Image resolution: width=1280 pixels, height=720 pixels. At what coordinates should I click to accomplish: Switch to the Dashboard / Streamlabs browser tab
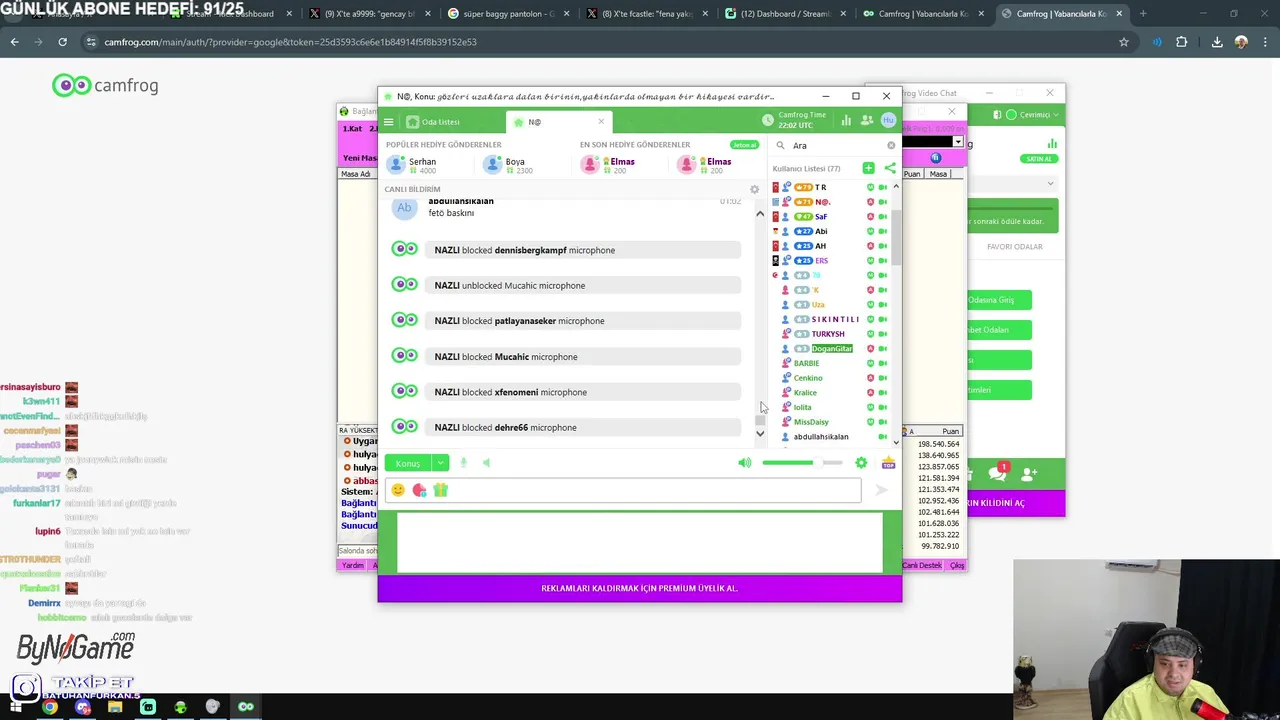[x=789, y=14]
